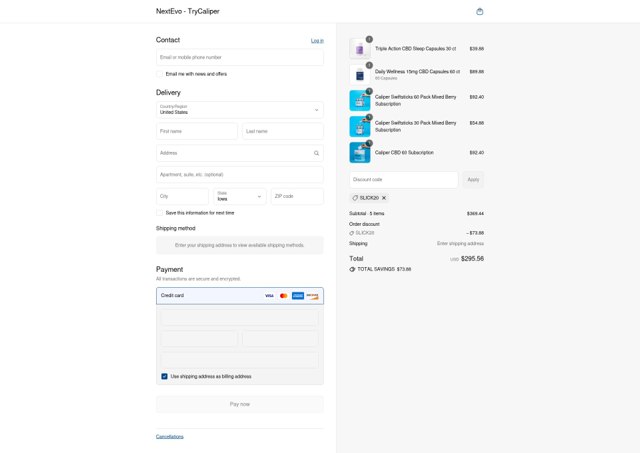Focus the ZIP code field

coord(297,196)
